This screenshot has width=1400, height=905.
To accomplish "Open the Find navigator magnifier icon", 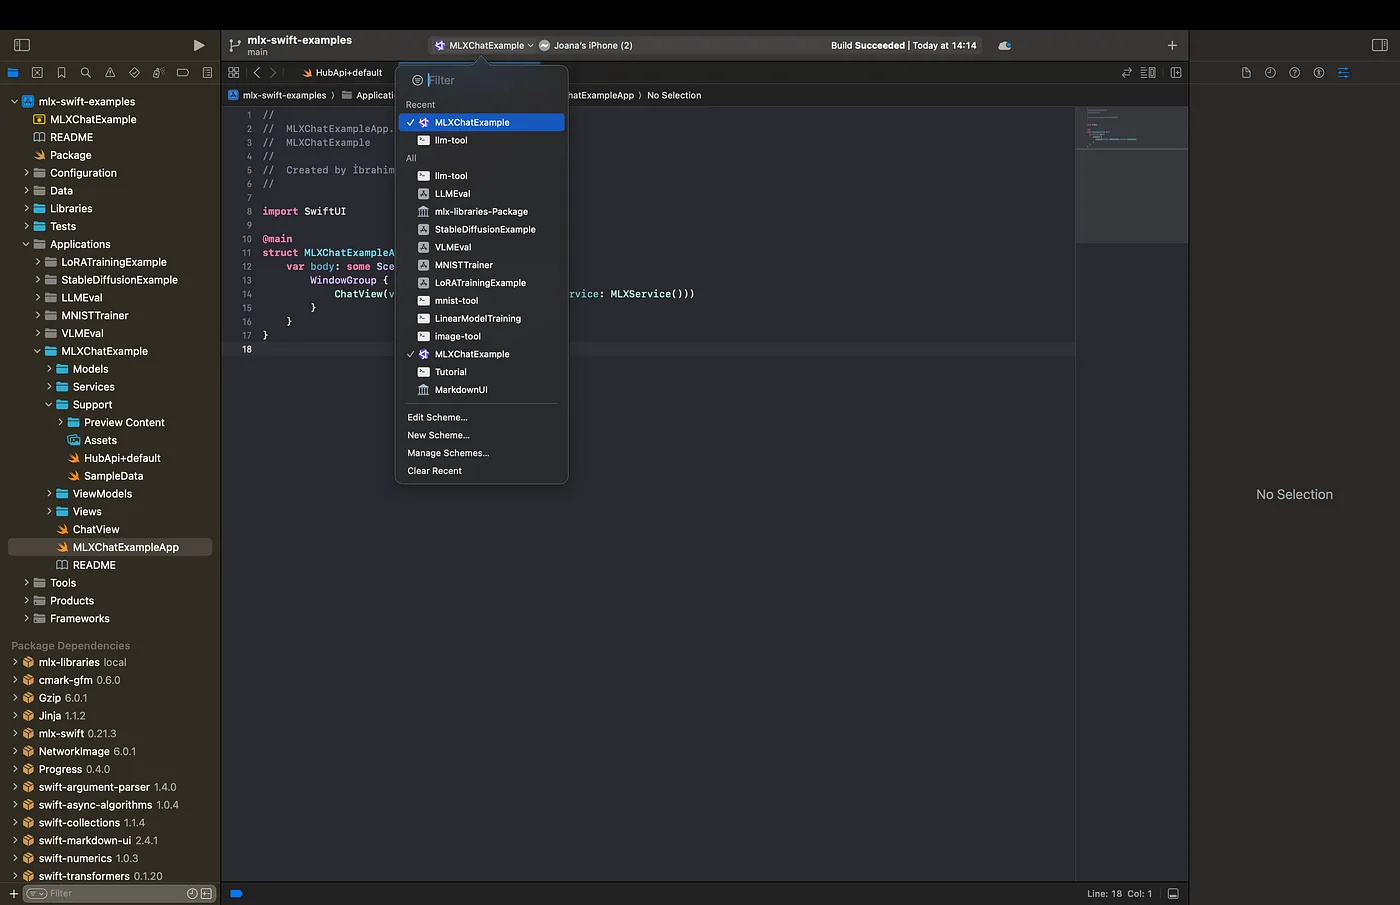I will [x=86, y=73].
